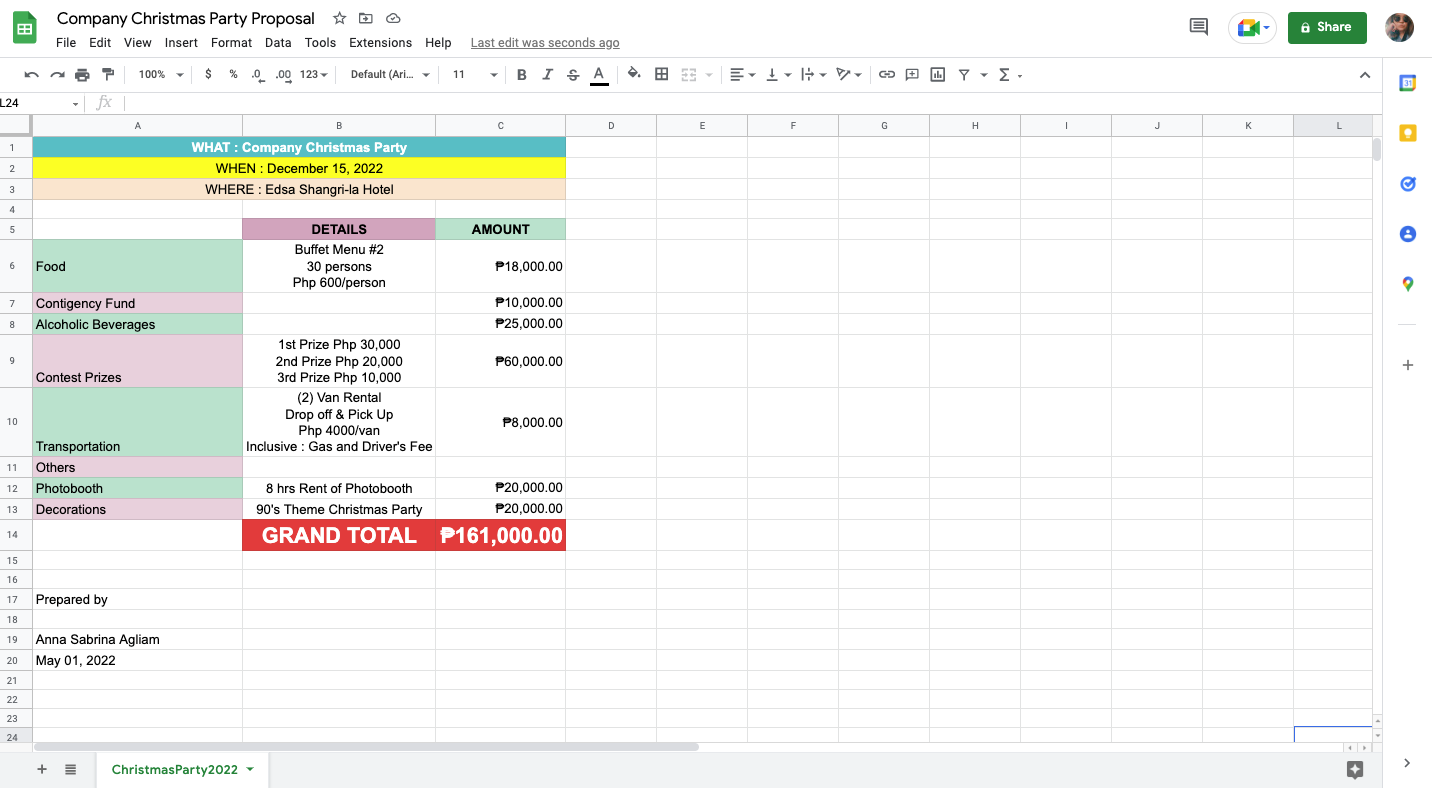Click the horizontal scrollbar
Image resolution: width=1432 pixels, height=788 pixels.
[x=366, y=746]
